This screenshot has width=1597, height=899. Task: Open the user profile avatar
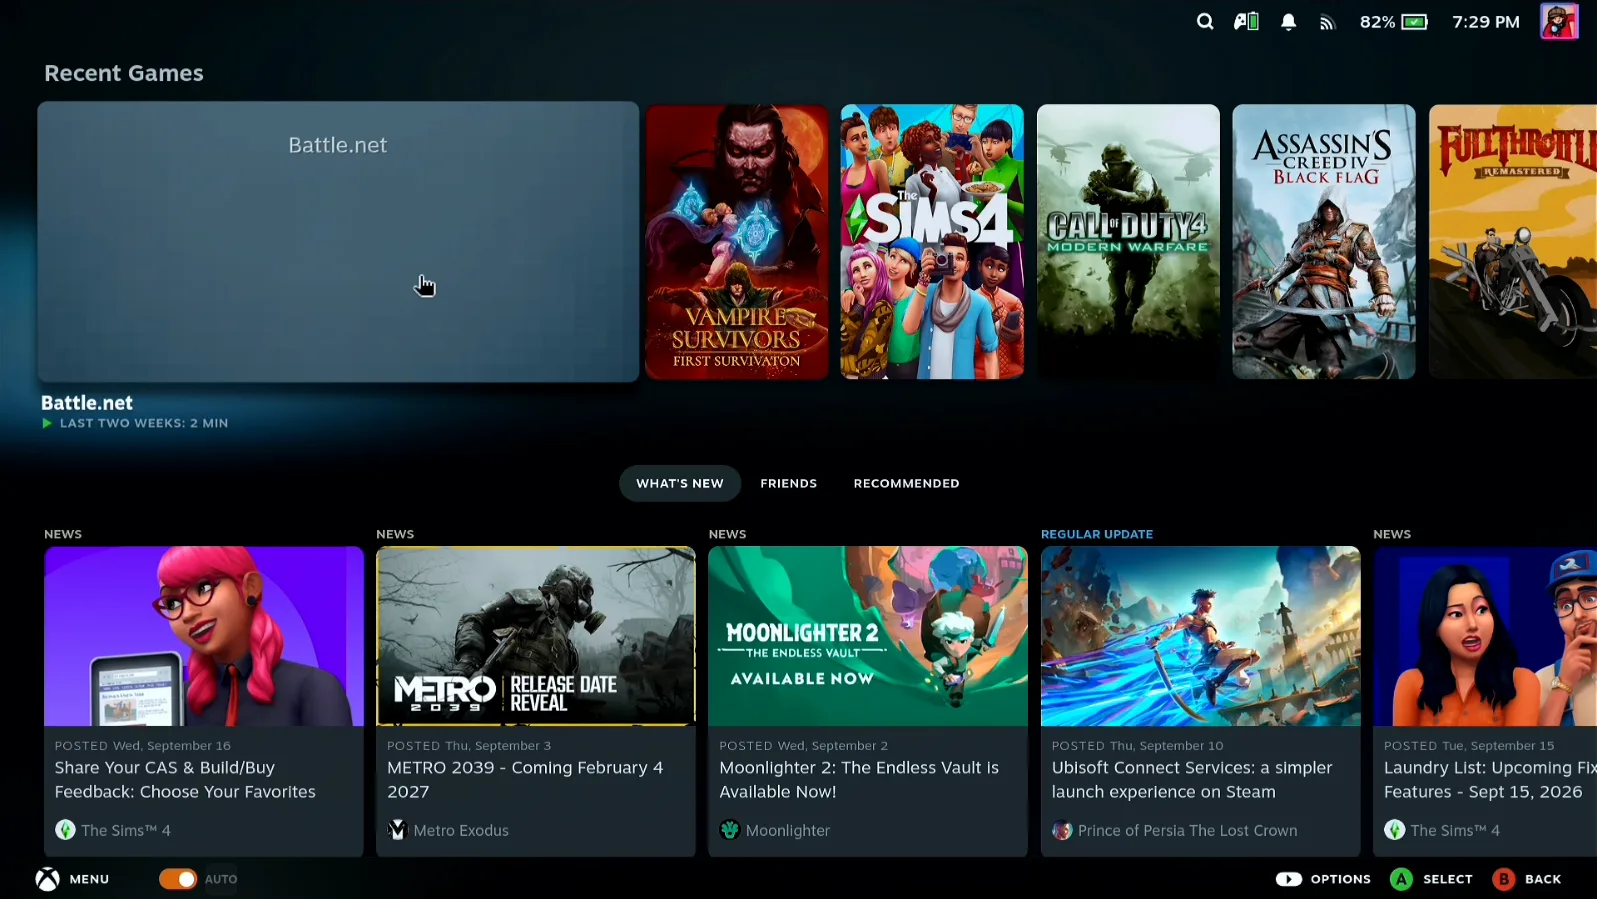[x=1559, y=21]
